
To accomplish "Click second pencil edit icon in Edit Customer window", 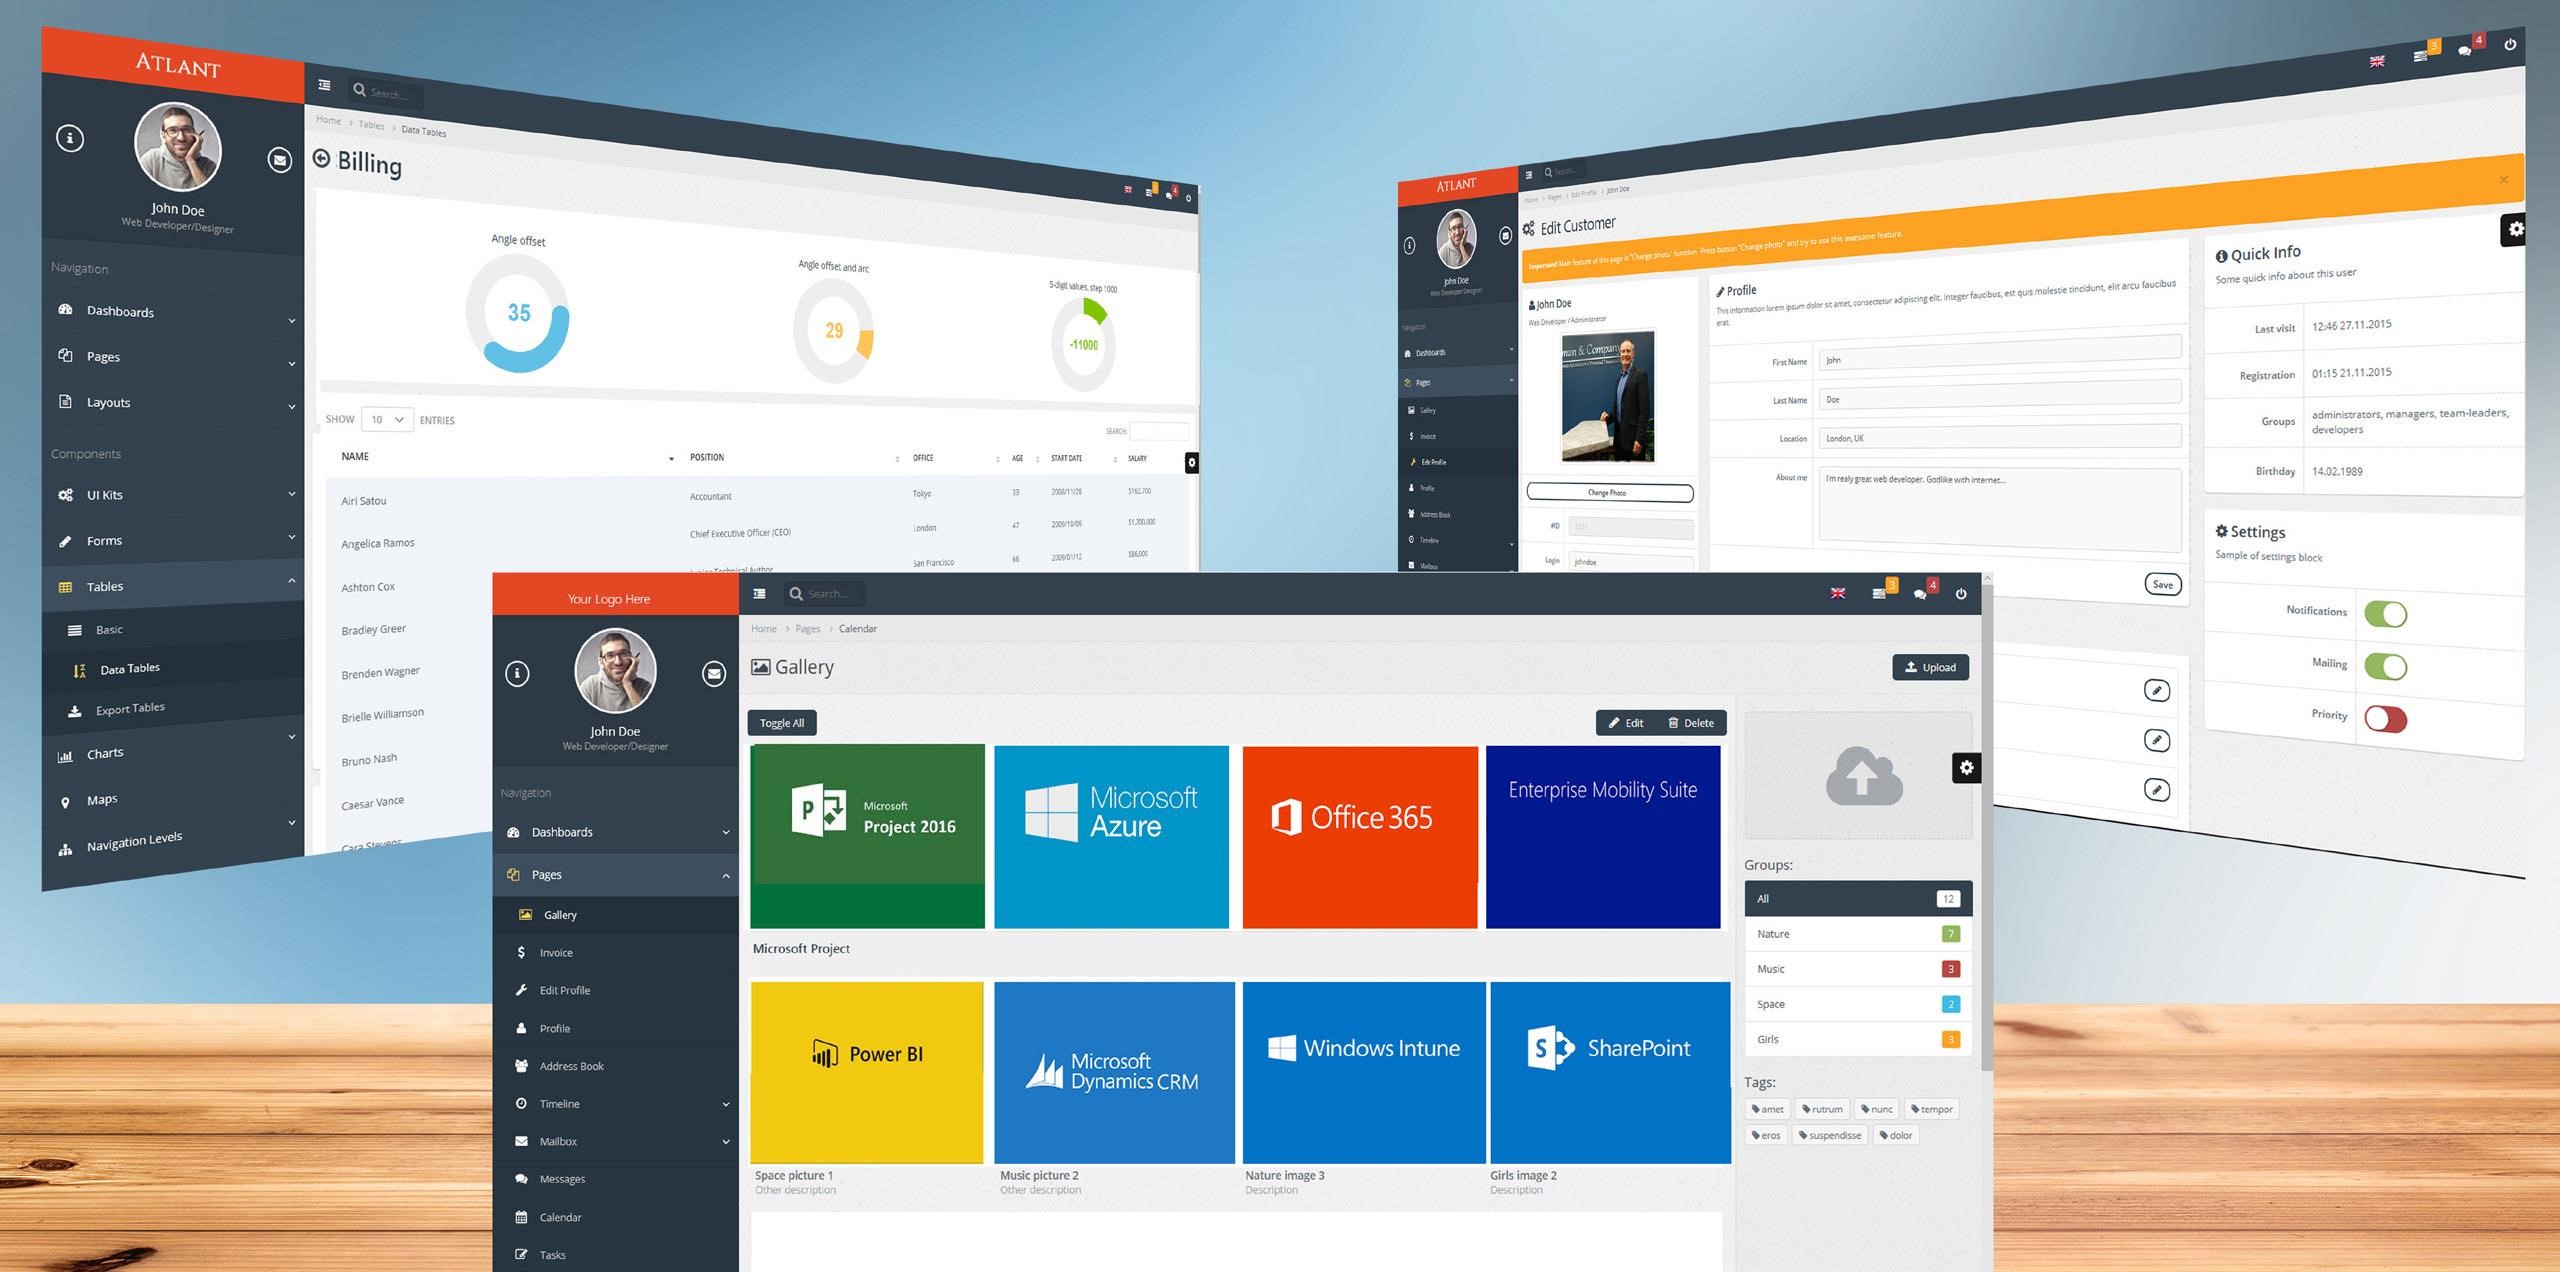I will tap(2157, 740).
